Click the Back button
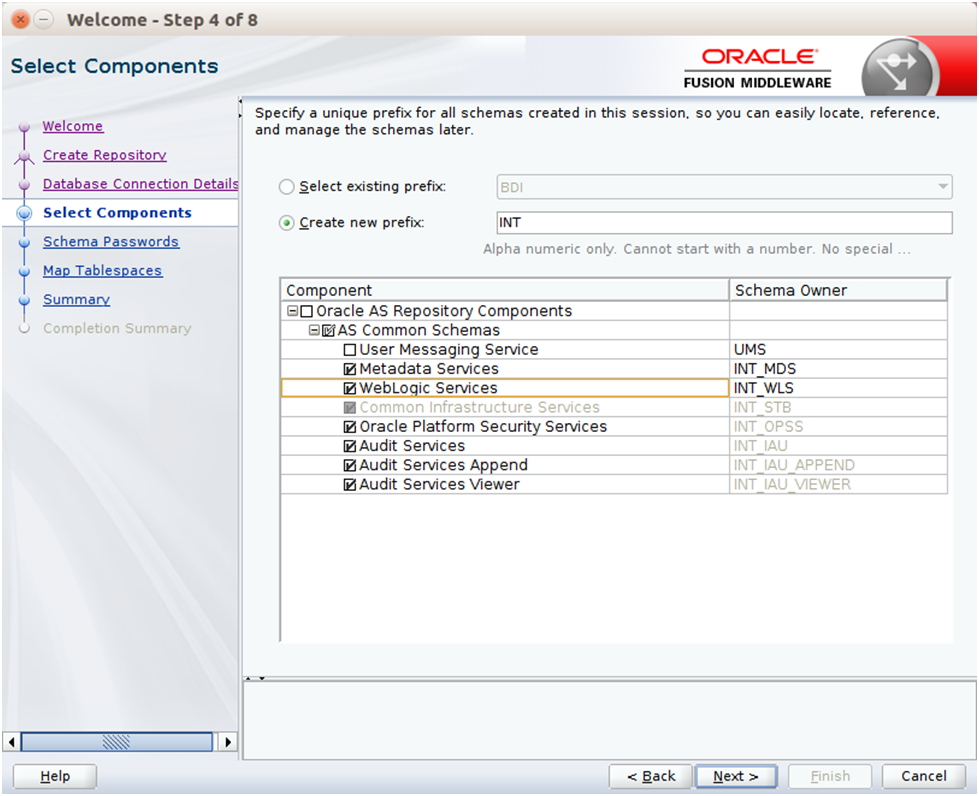 651,777
